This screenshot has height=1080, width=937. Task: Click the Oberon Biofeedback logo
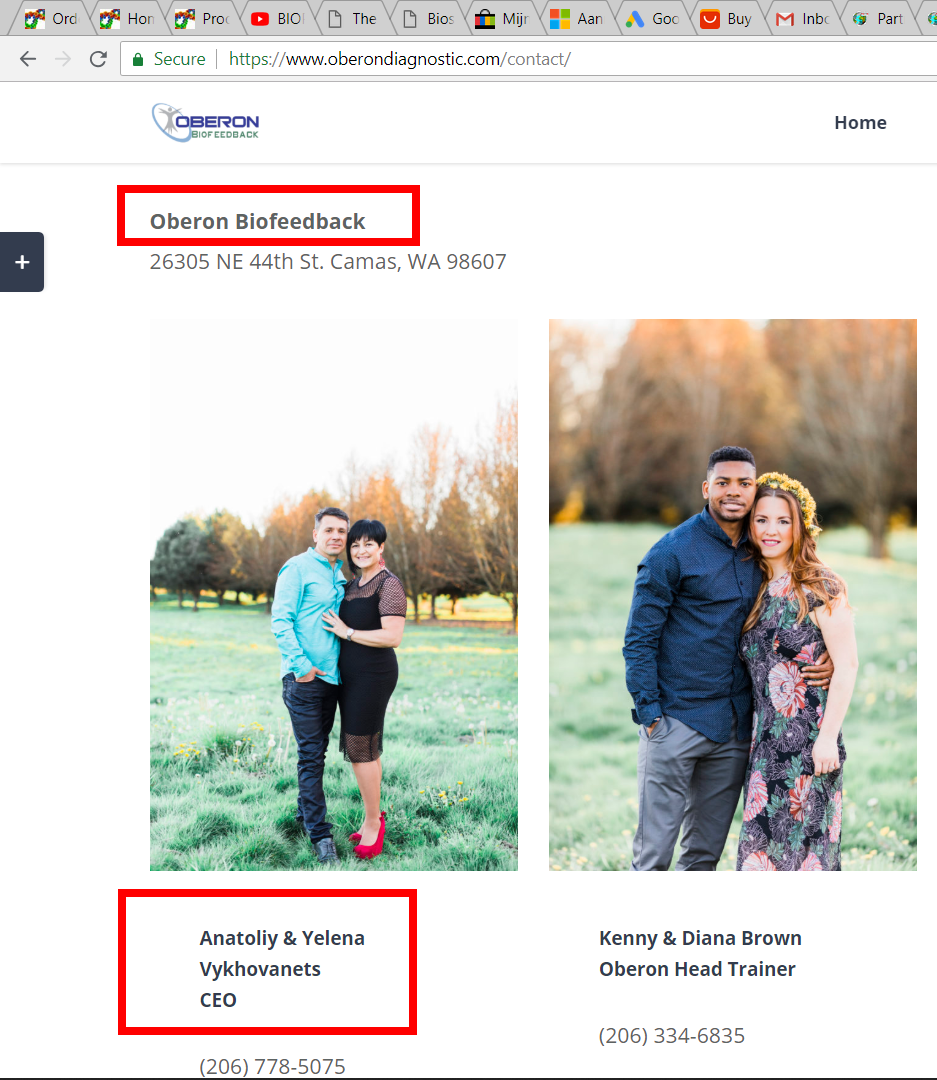pos(206,122)
